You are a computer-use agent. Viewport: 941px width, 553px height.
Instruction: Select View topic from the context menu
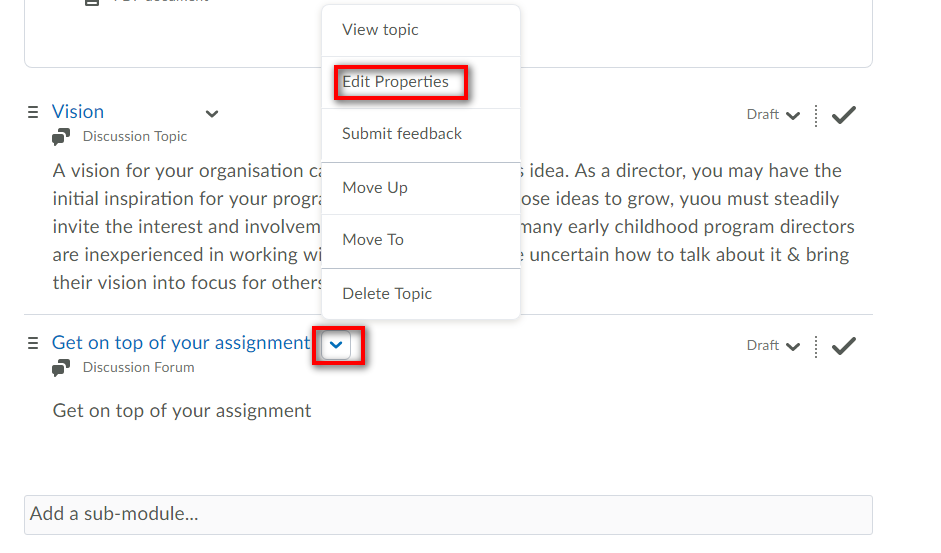click(421, 30)
